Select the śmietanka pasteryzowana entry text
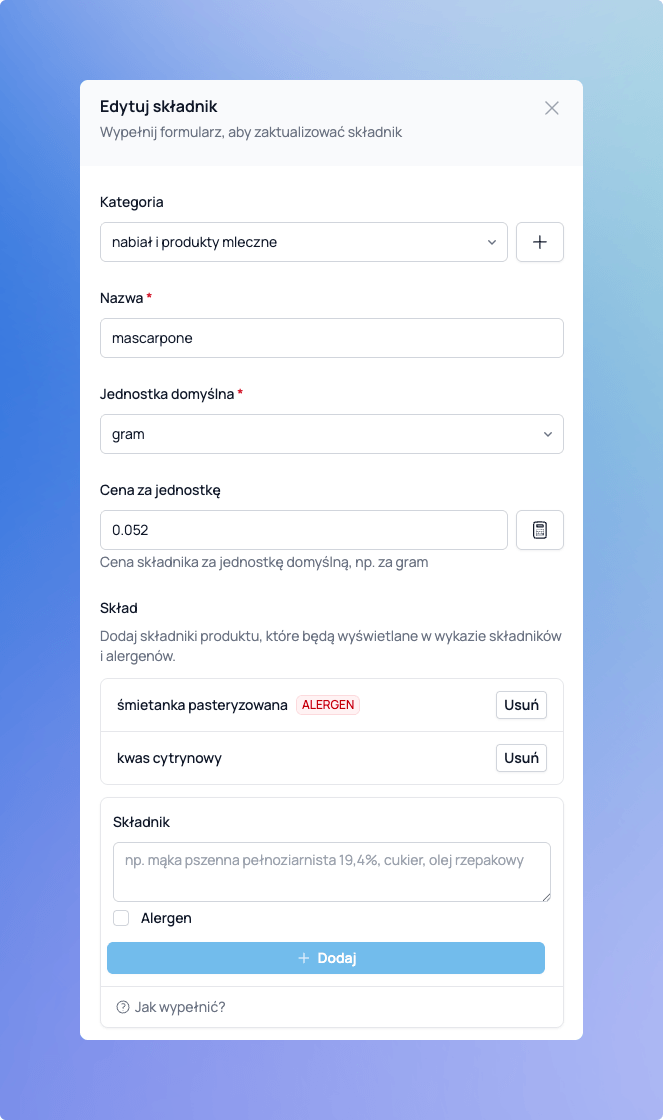This screenshot has height=1120, width=663. [202, 705]
